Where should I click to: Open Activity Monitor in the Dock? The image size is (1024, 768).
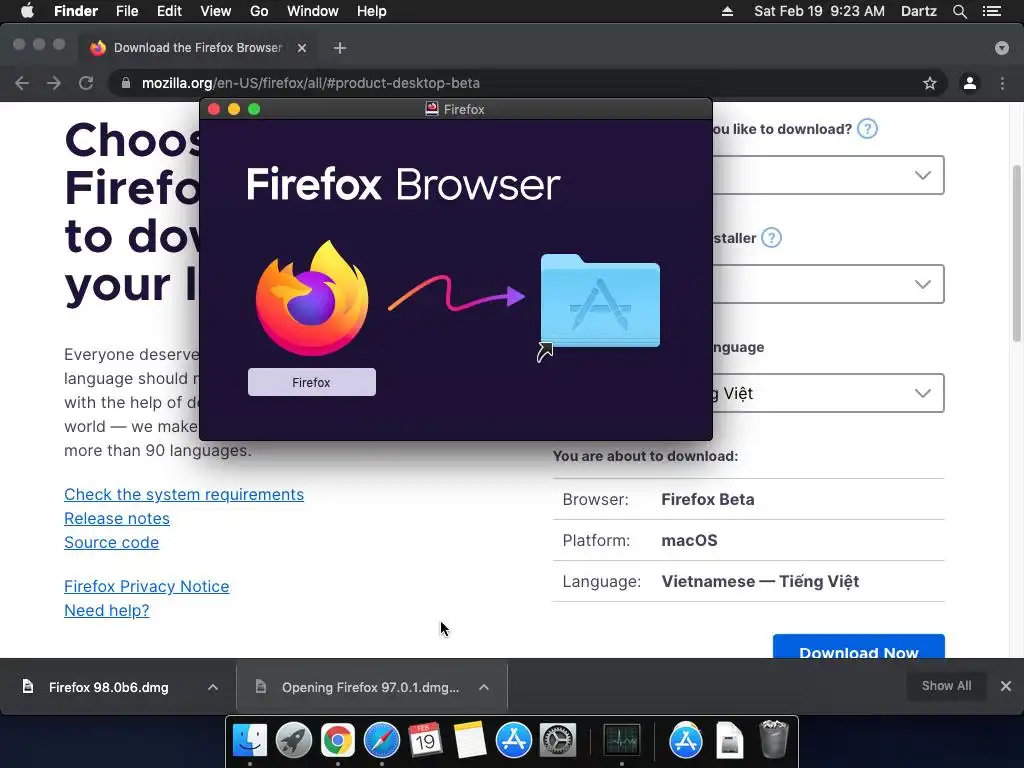click(622, 741)
